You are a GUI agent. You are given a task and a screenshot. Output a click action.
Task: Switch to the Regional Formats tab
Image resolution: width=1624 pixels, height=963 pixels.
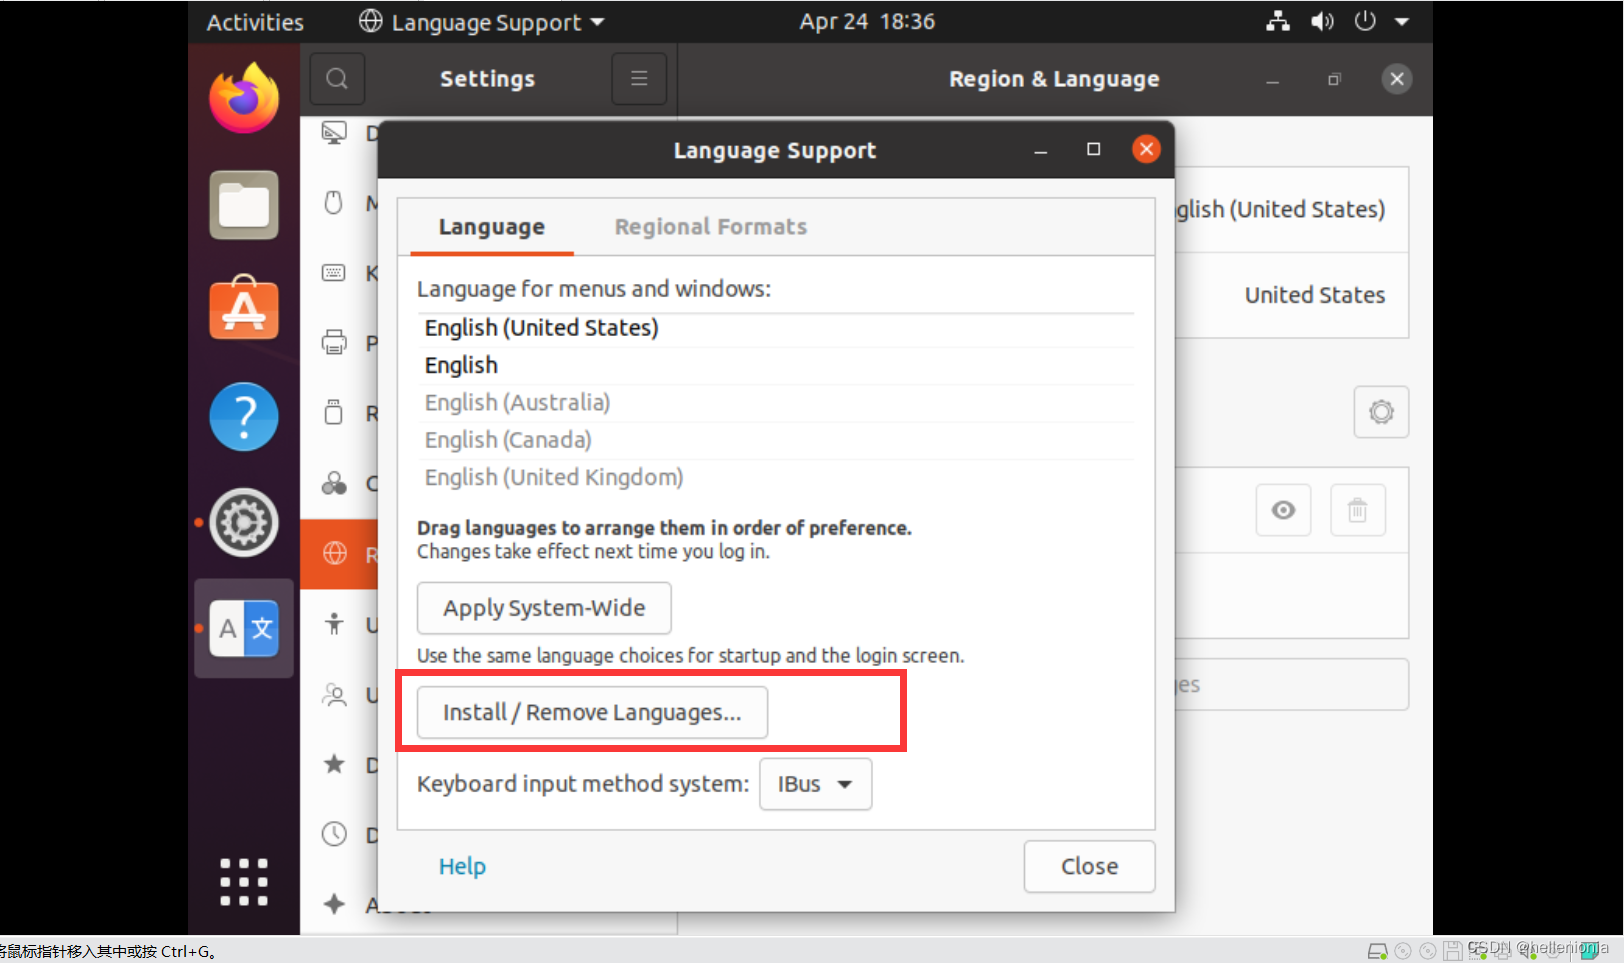(710, 227)
